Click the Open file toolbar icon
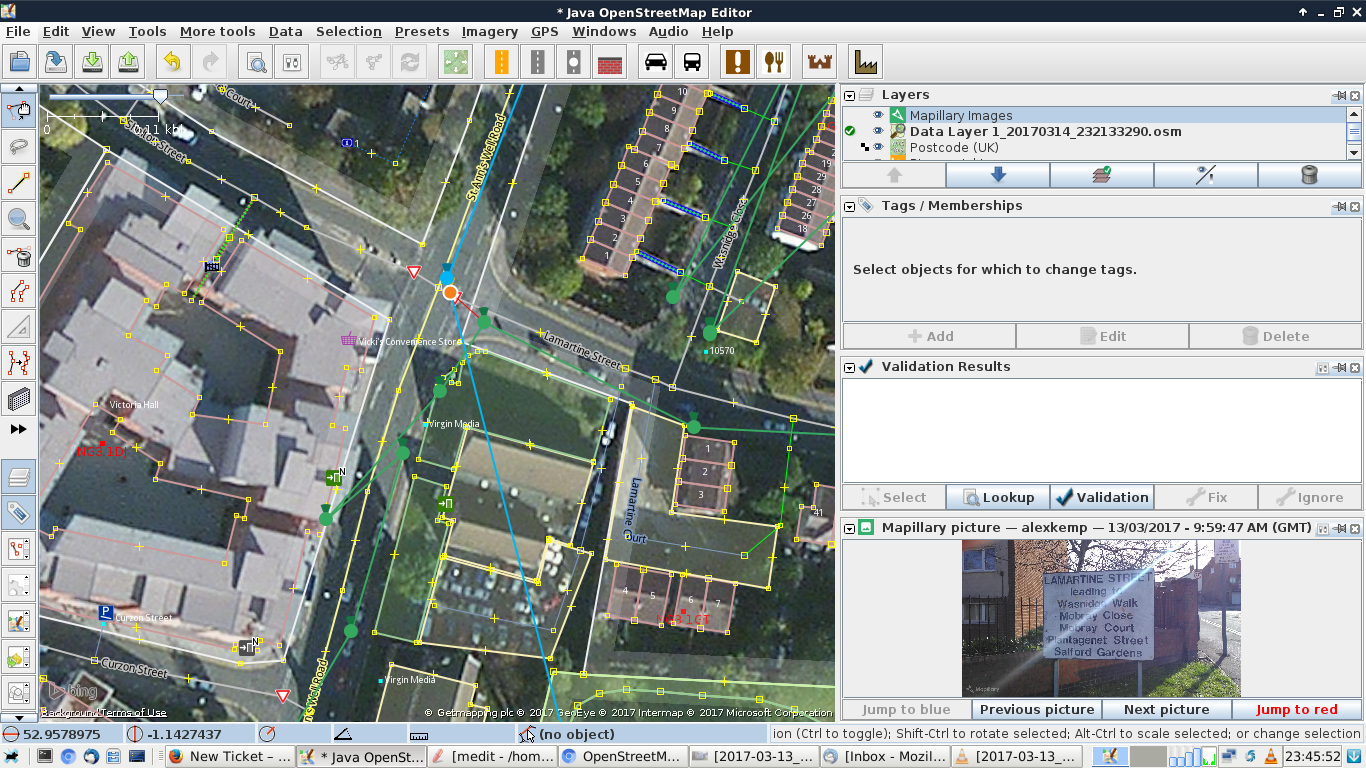 (21, 62)
